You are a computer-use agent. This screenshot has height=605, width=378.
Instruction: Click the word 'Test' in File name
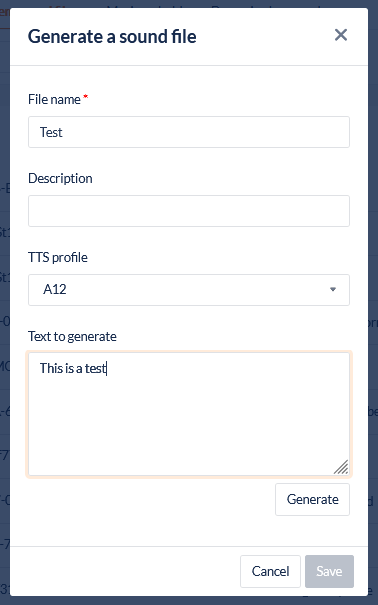51,132
